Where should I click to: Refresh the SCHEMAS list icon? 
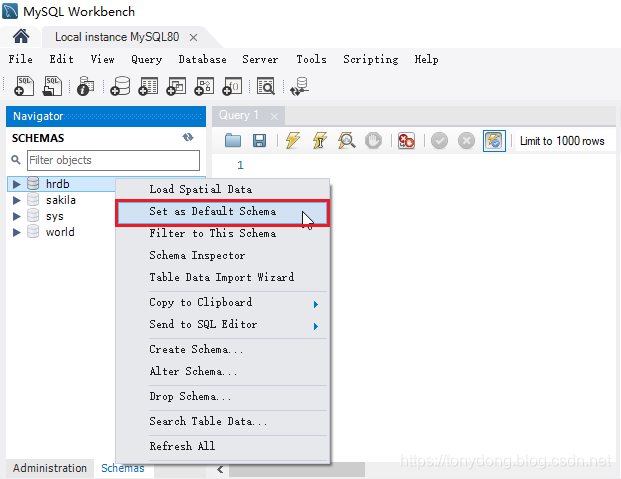coord(188,137)
